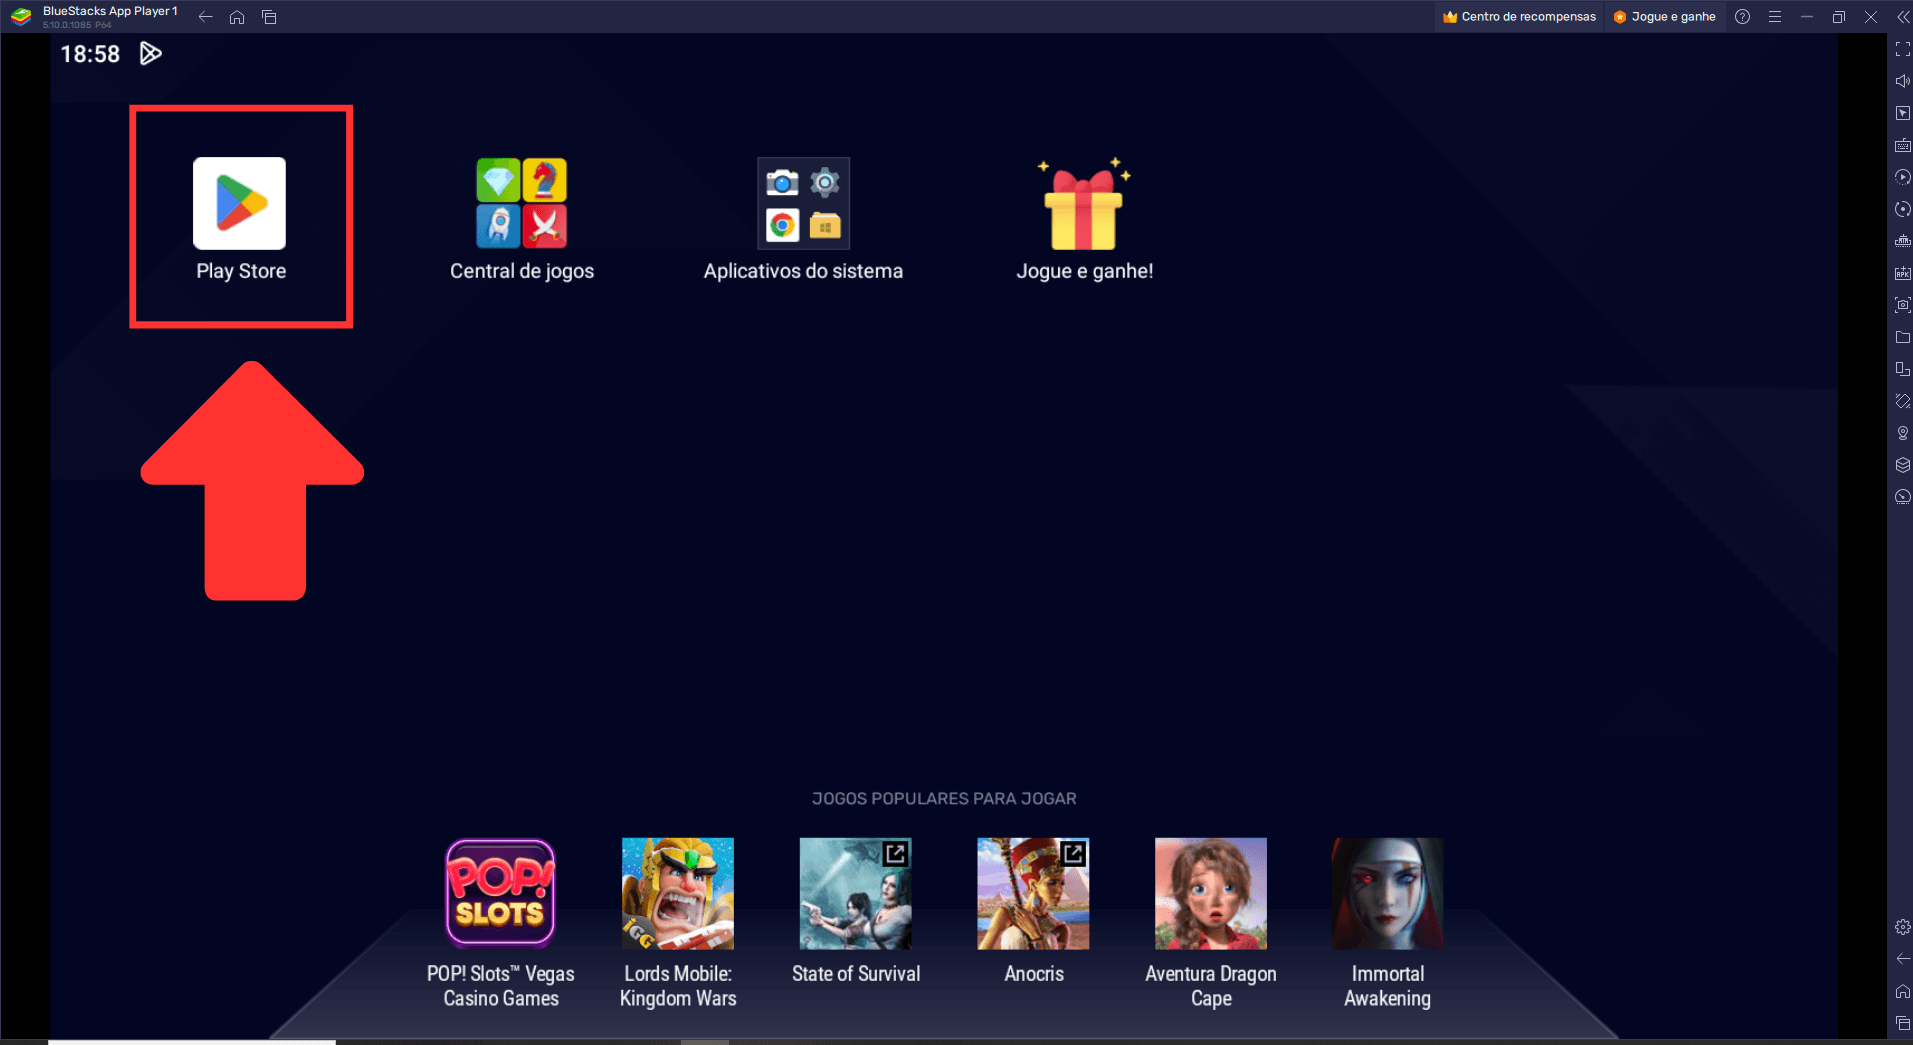Screen dimensions: 1913x1045
Task: Open the media manager folder icon
Action: click(1903, 337)
